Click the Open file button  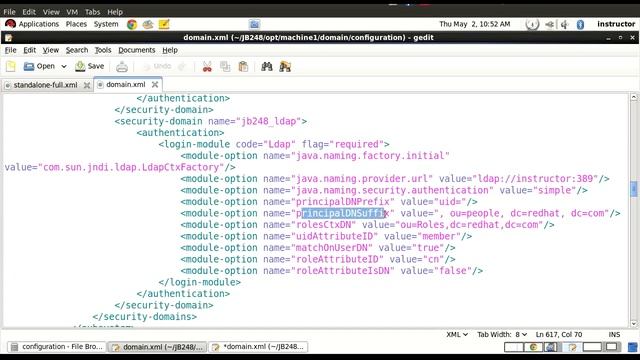click(39, 66)
